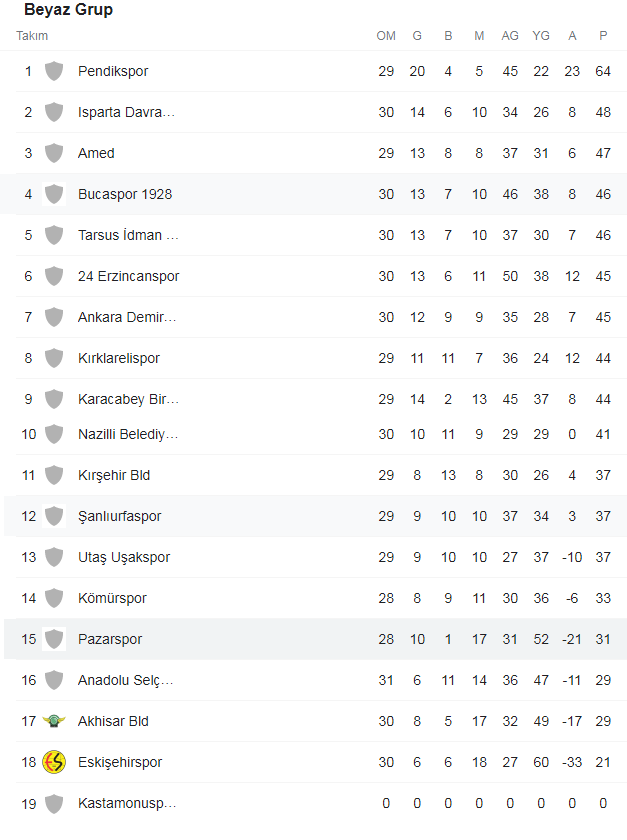Click the OM matches played column header

pos(386,36)
